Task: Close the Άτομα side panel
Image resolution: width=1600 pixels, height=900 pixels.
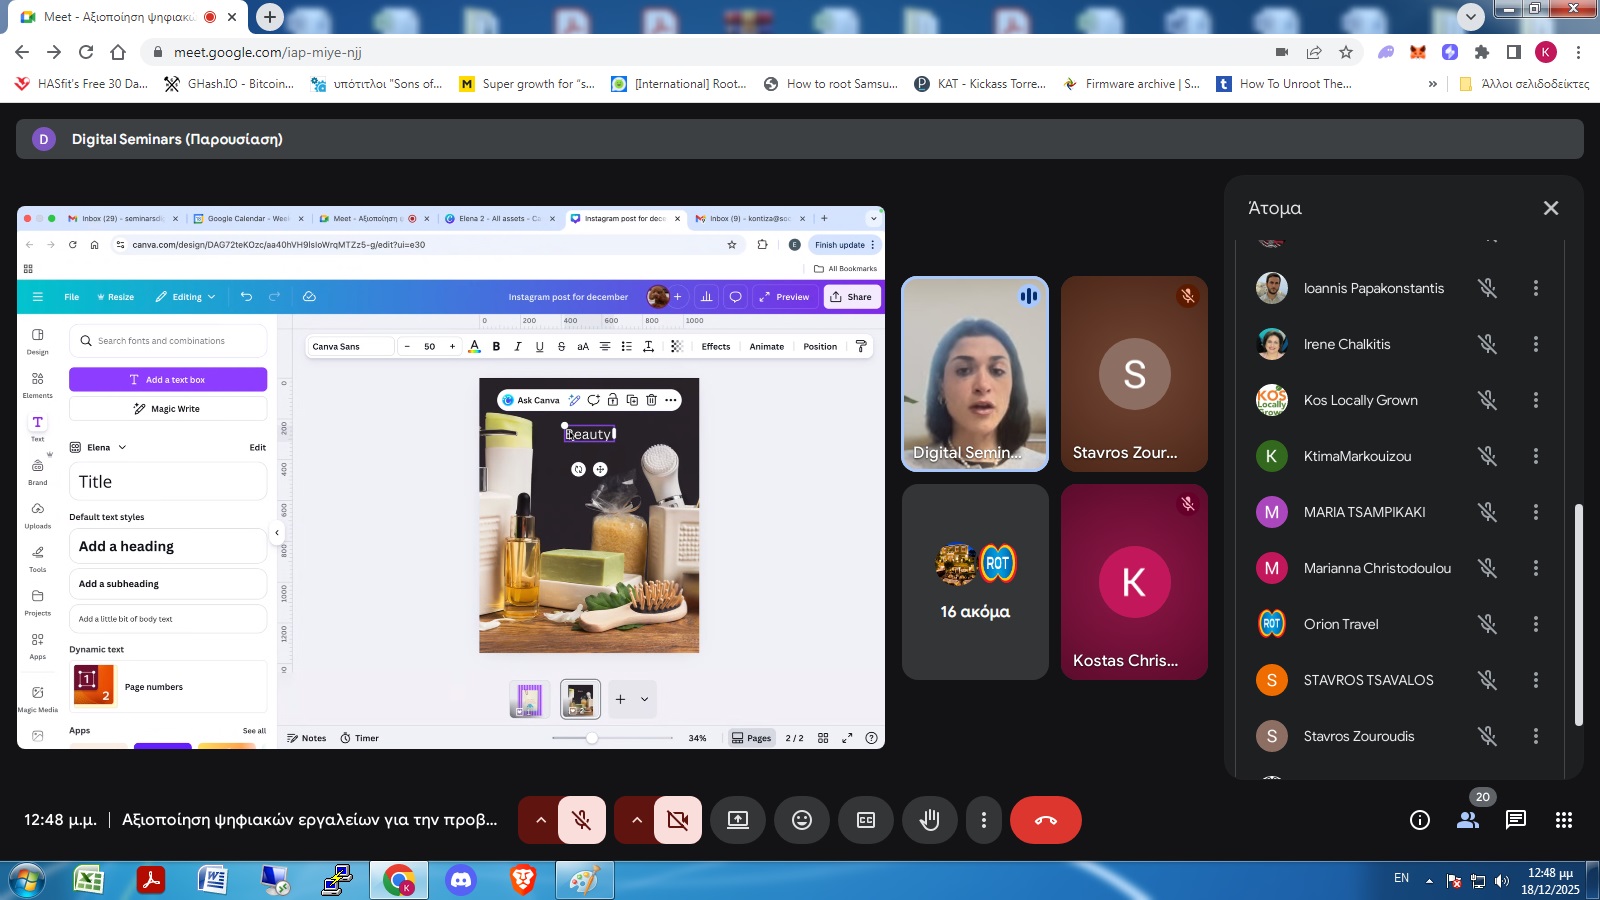Action: tap(1551, 208)
